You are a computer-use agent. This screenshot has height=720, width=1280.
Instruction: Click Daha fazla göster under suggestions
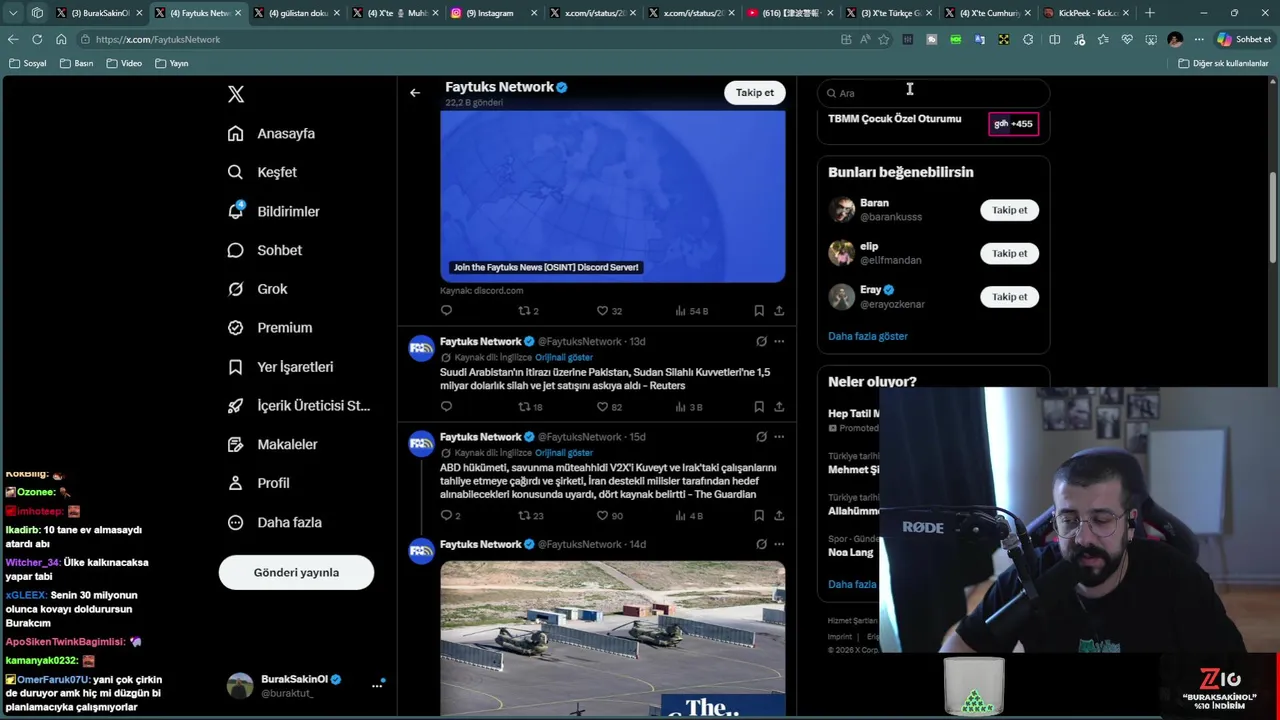coord(868,336)
